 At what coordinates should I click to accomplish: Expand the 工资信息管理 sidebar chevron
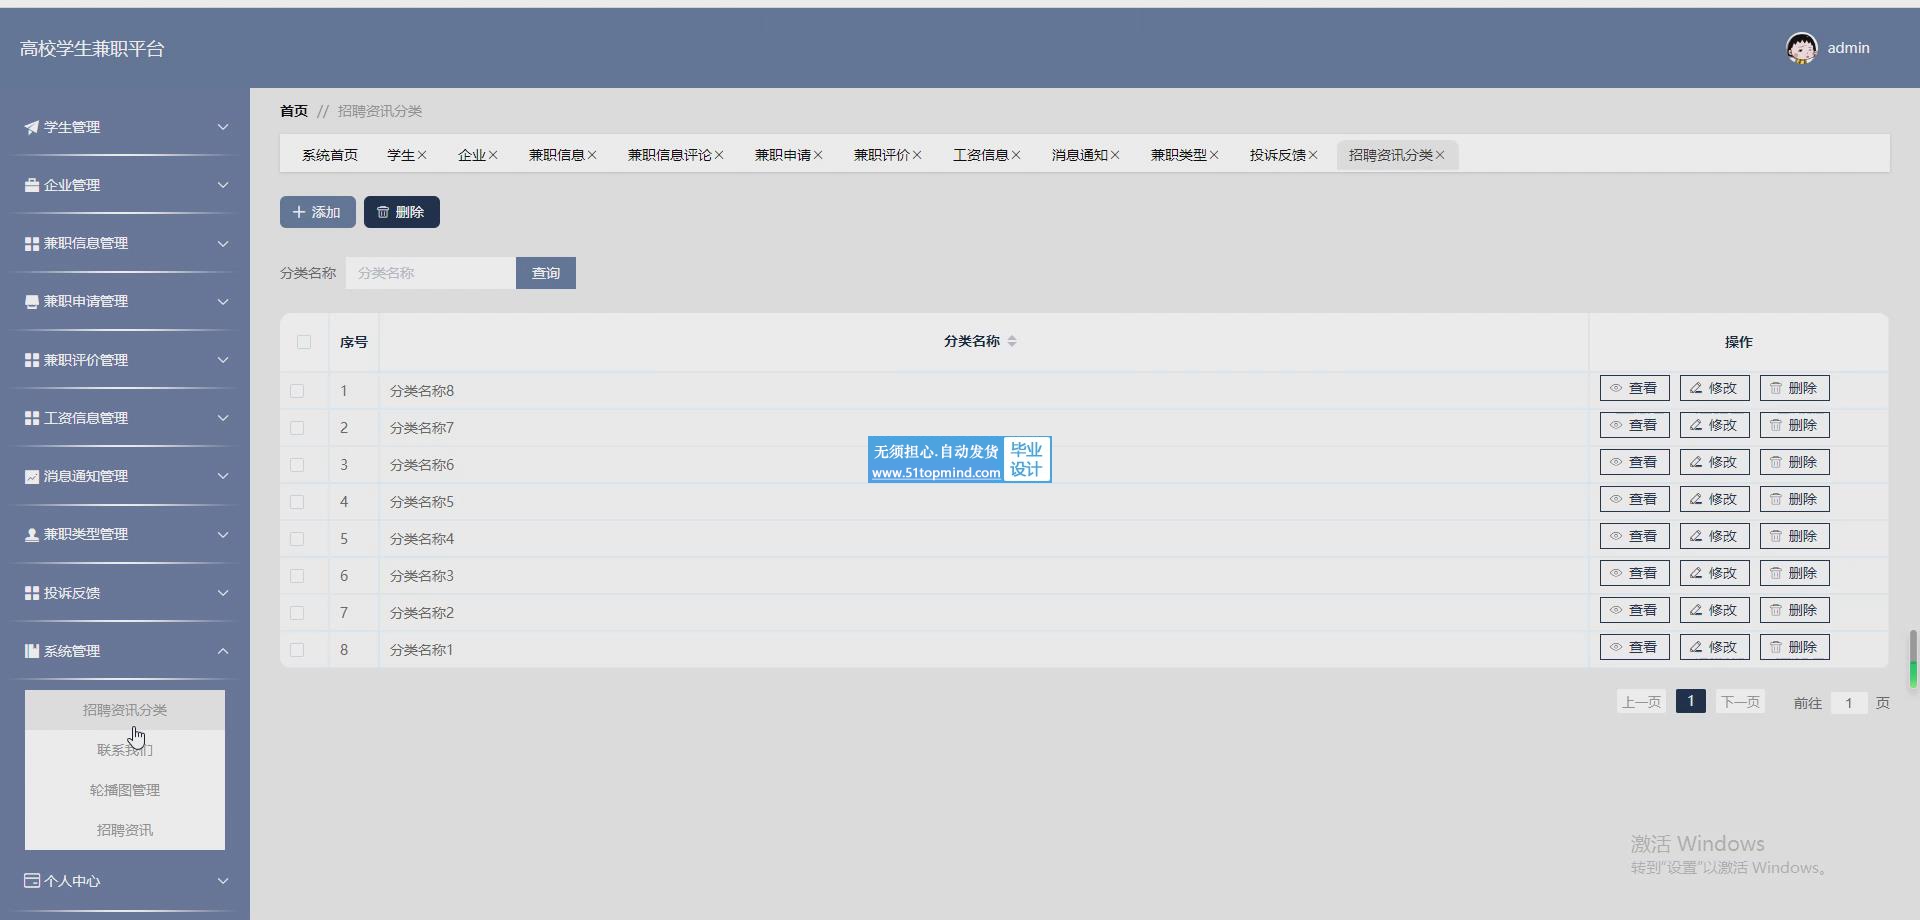[223, 418]
